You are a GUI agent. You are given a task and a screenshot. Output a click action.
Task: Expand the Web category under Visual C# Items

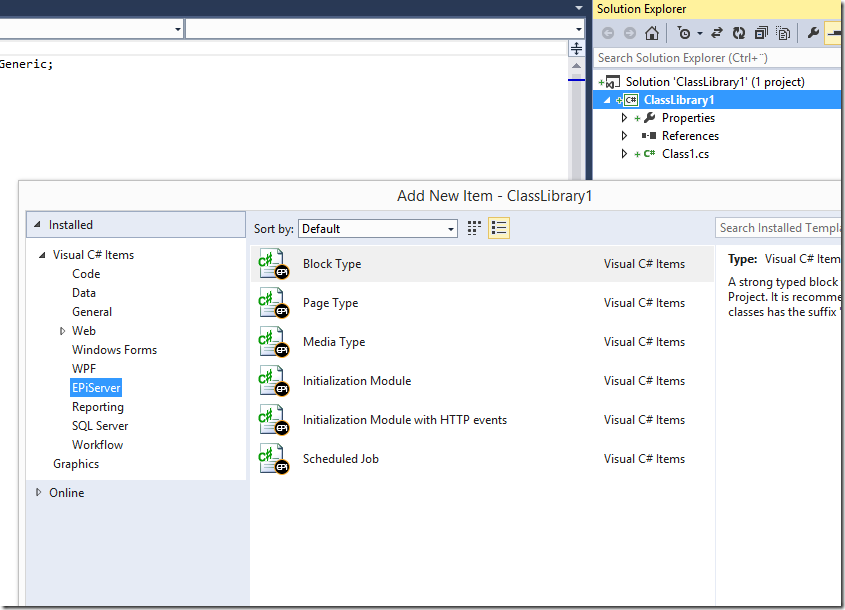click(62, 331)
